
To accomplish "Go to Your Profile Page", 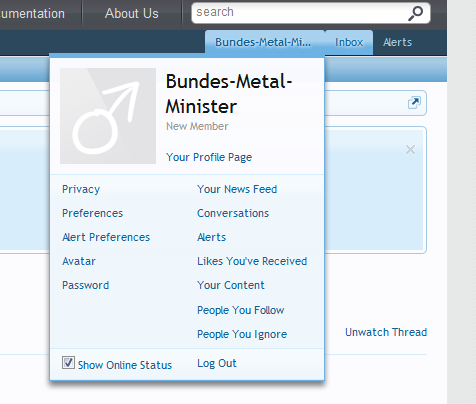I will (x=209, y=157).
